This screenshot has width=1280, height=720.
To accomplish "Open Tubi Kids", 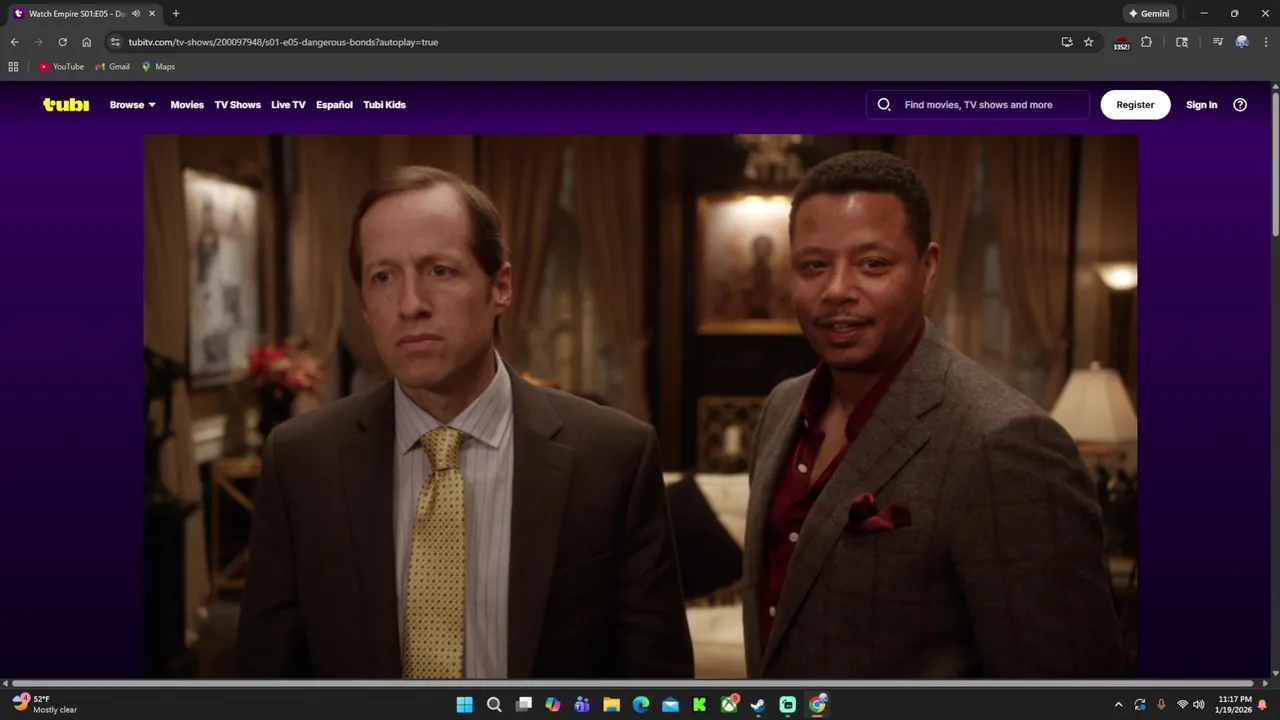I will [384, 105].
